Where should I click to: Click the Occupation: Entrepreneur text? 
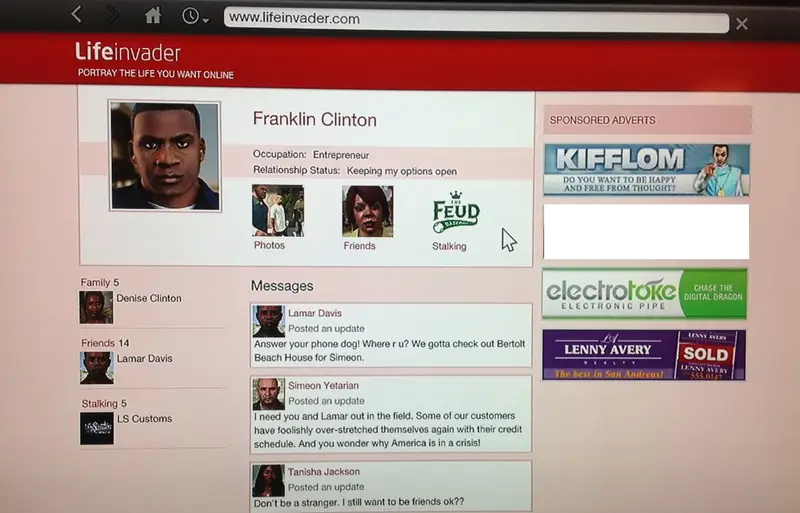coord(311,154)
